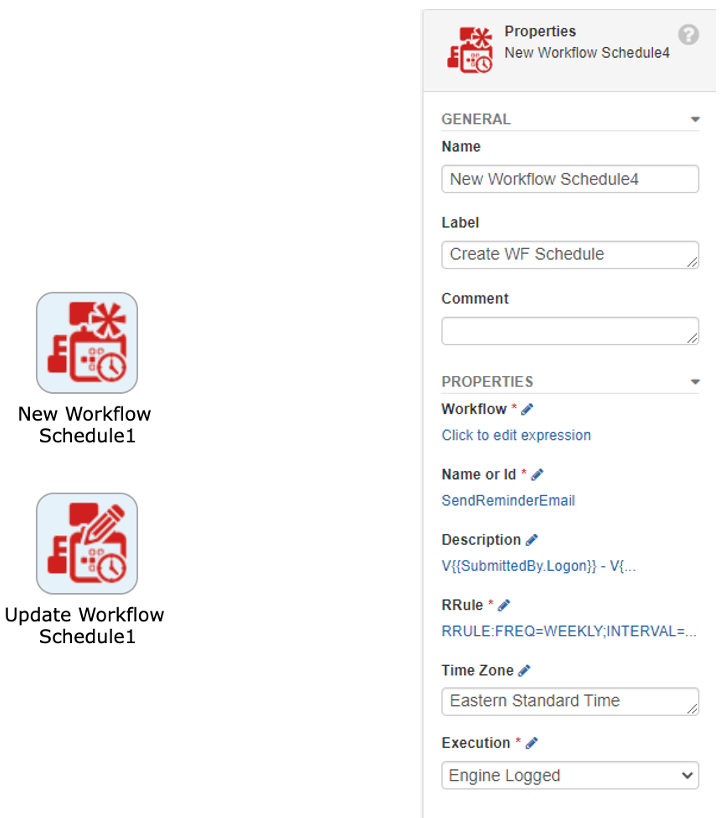Select the Update Workflow Schedule1 activity icon
720x818 pixels.
click(87, 544)
